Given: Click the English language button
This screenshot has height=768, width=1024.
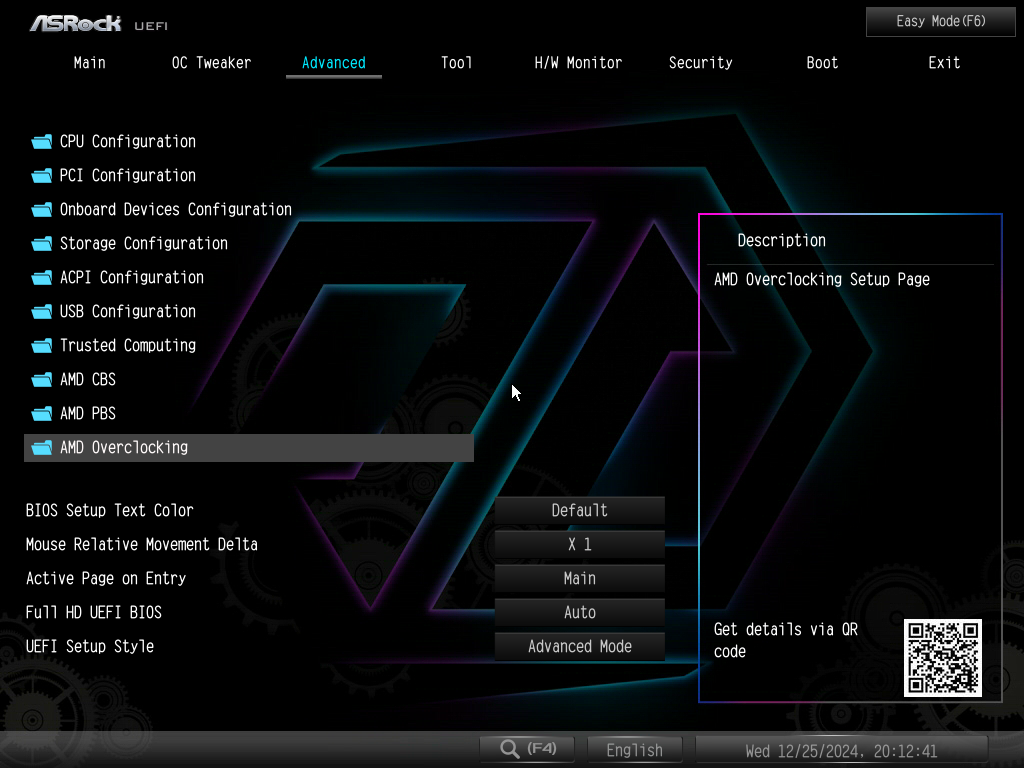Looking at the screenshot, I should 635,749.
